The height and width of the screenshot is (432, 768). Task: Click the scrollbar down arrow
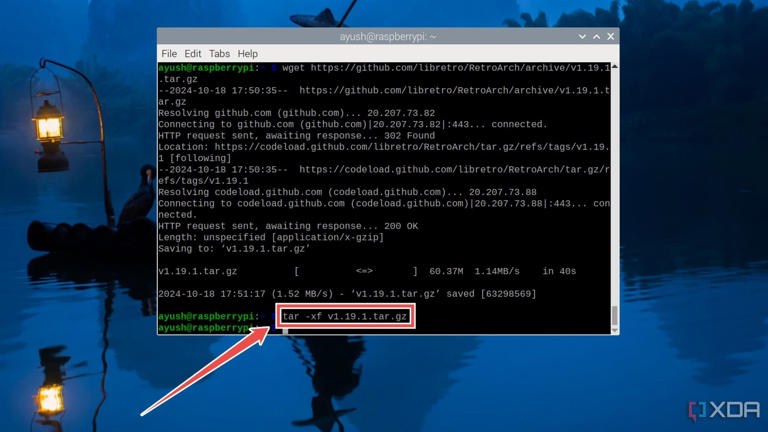click(615, 331)
